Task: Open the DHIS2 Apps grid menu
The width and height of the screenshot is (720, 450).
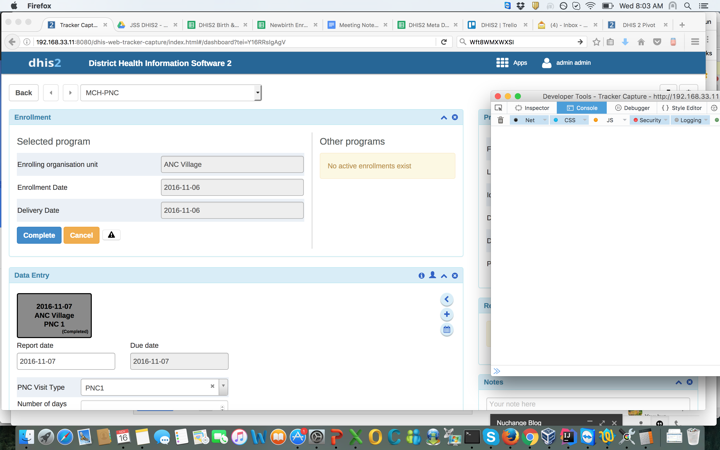Action: click(511, 63)
